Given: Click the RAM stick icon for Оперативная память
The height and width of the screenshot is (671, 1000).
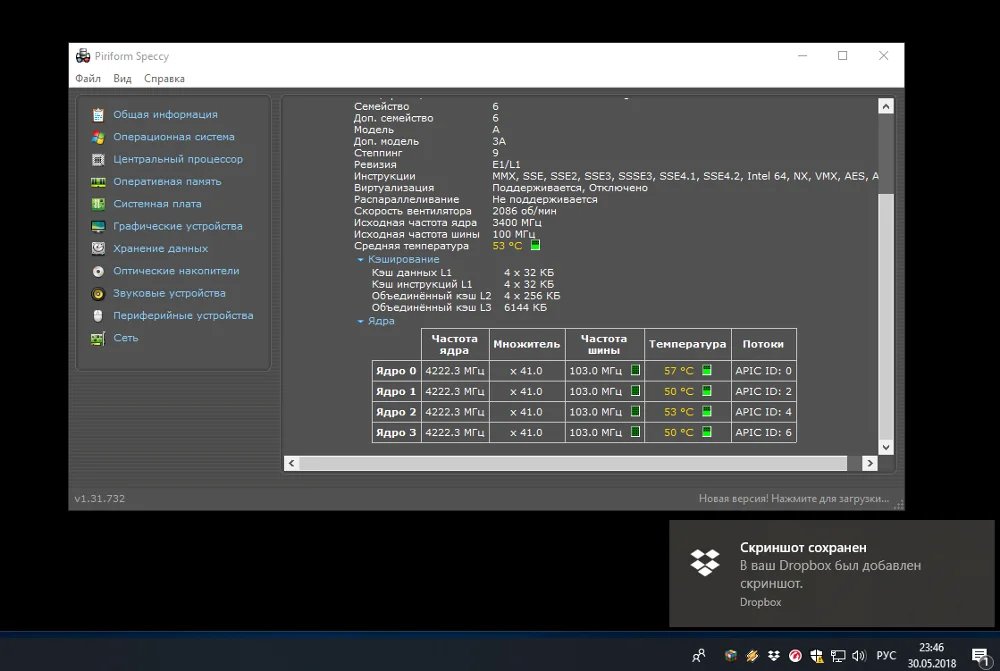Looking at the screenshot, I should [x=98, y=182].
